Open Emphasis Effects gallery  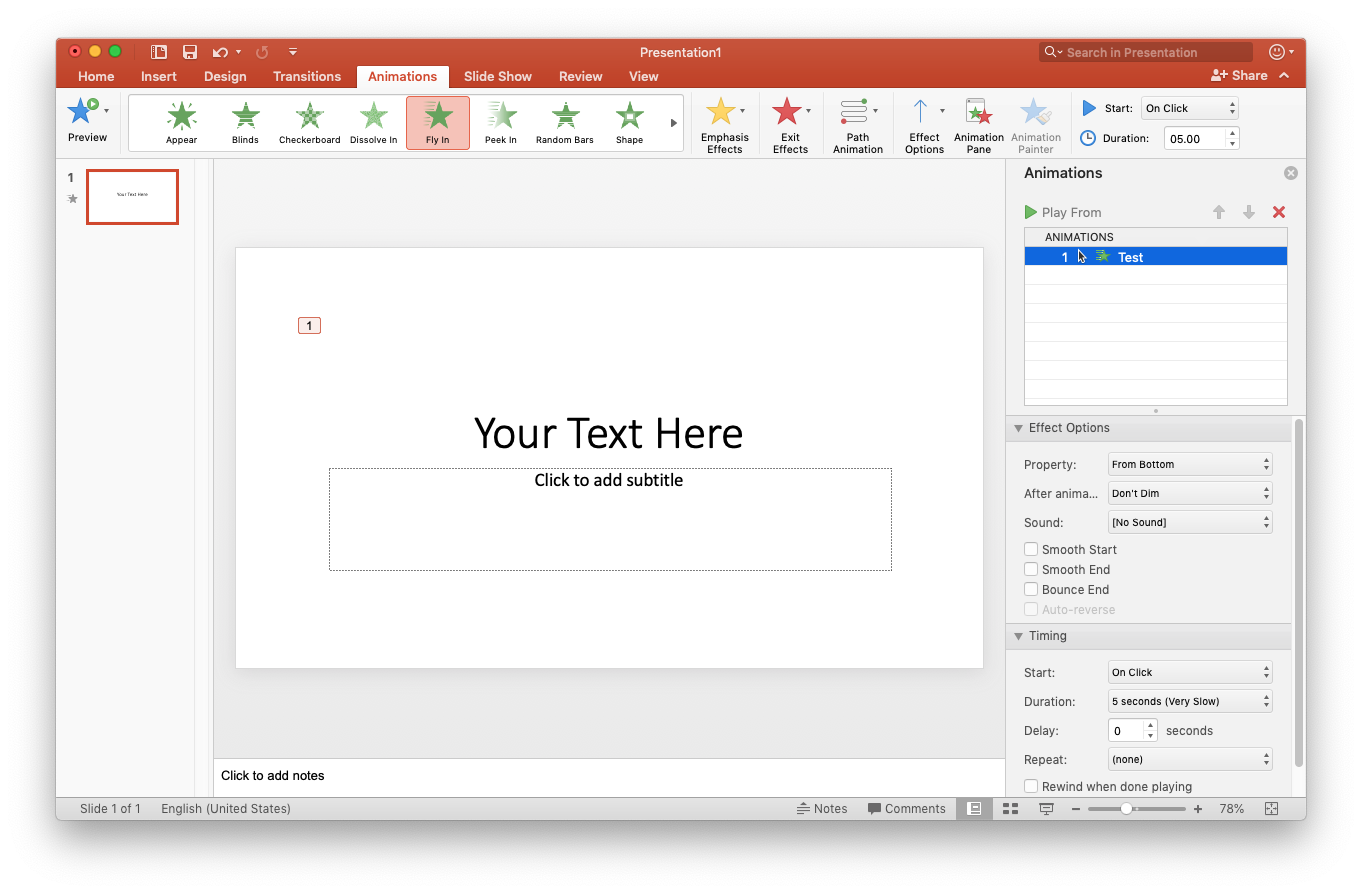coord(724,125)
